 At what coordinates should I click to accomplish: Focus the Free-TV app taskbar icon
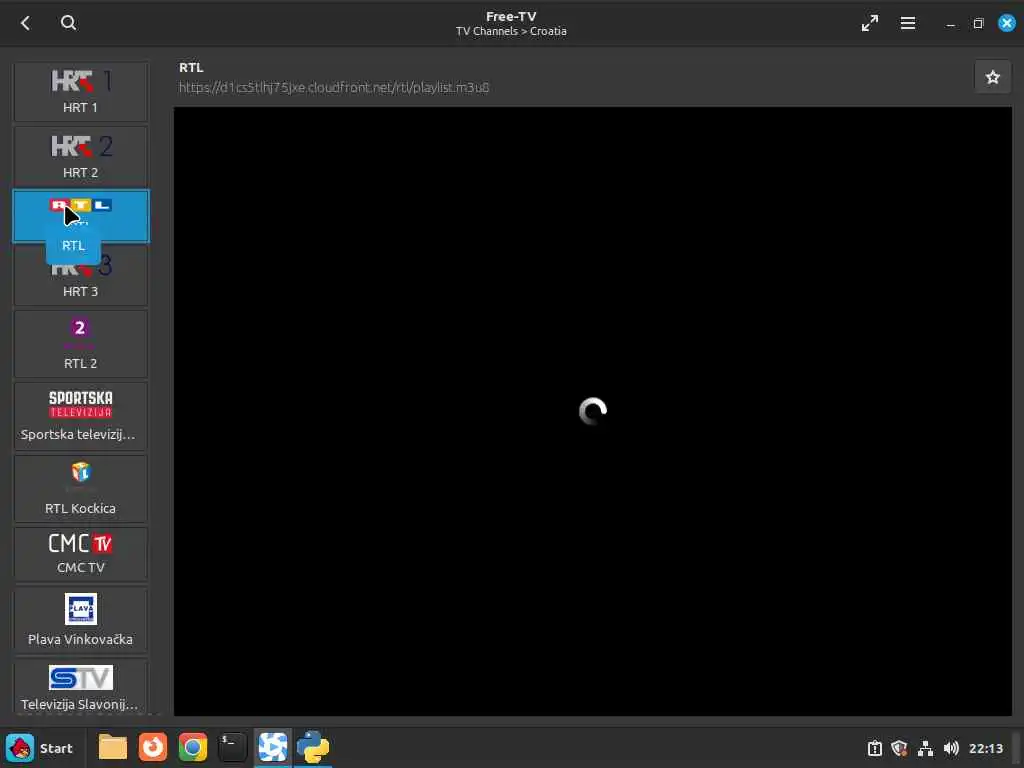[x=272, y=748]
